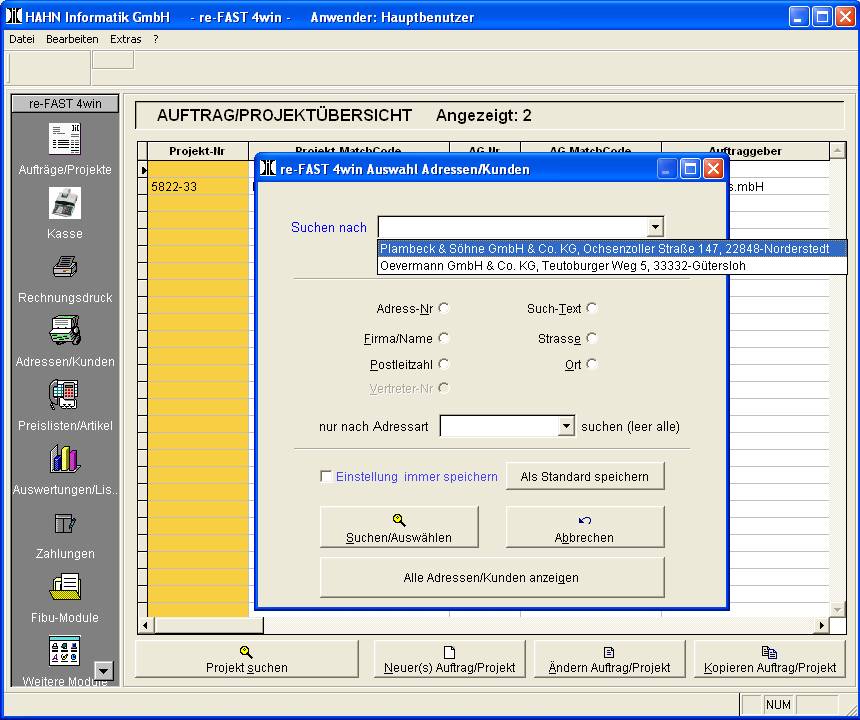This screenshot has width=860, height=720.
Task: Choose Plambeck & Söhne GmbH entry
Action: (x=612, y=248)
